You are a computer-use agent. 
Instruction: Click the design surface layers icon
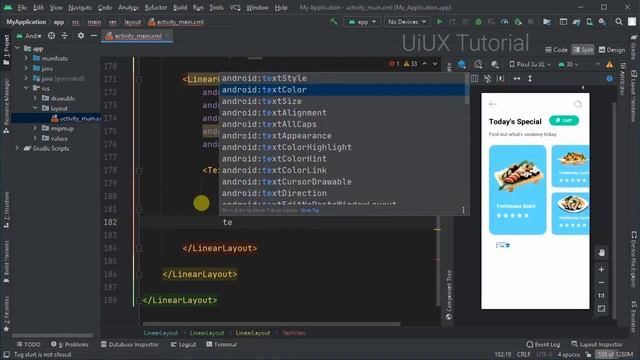[462, 64]
